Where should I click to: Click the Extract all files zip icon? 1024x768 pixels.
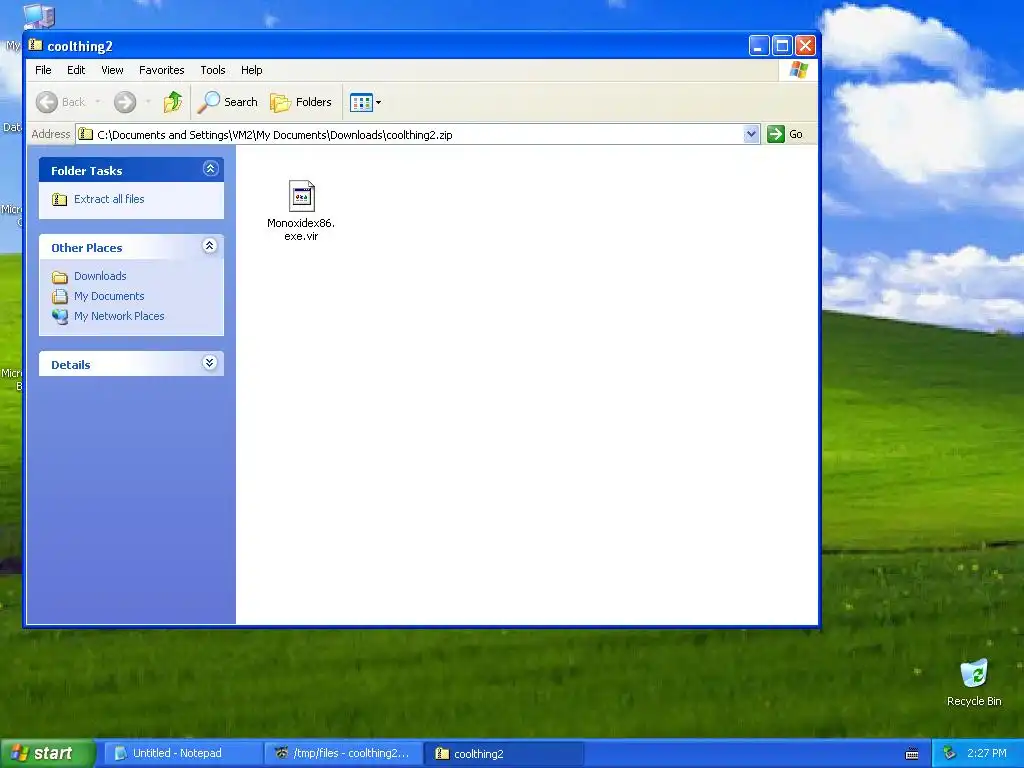(59, 199)
